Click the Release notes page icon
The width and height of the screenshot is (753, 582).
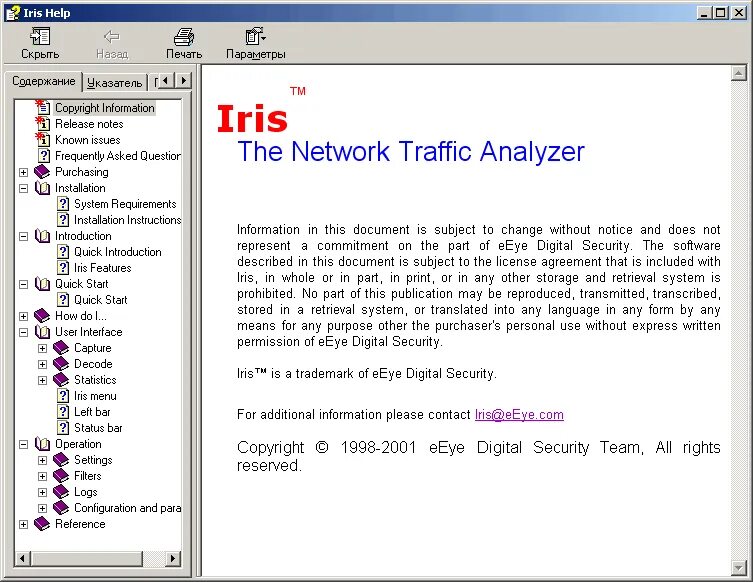tap(43, 123)
